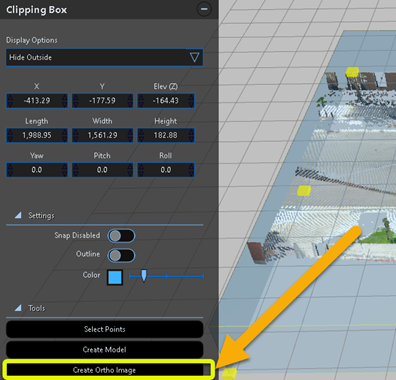Click the color opacity slider handle
The width and height of the screenshot is (396, 380).
coord(144,276)
